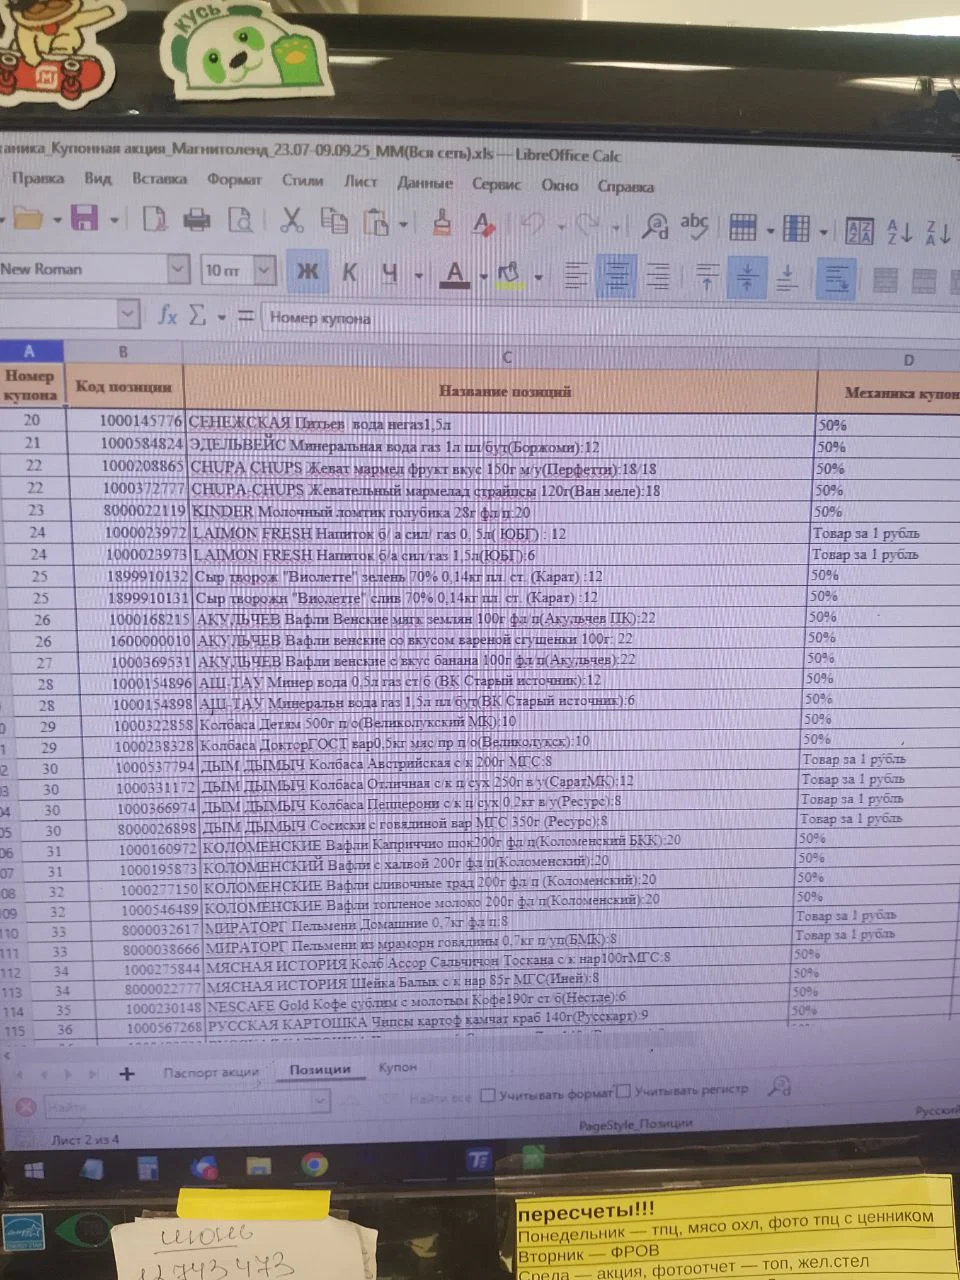This screenshot has height=1280, width=960.
Task: Expand the font size dropdown showing 10 пт
Action: tap(264, 270)
